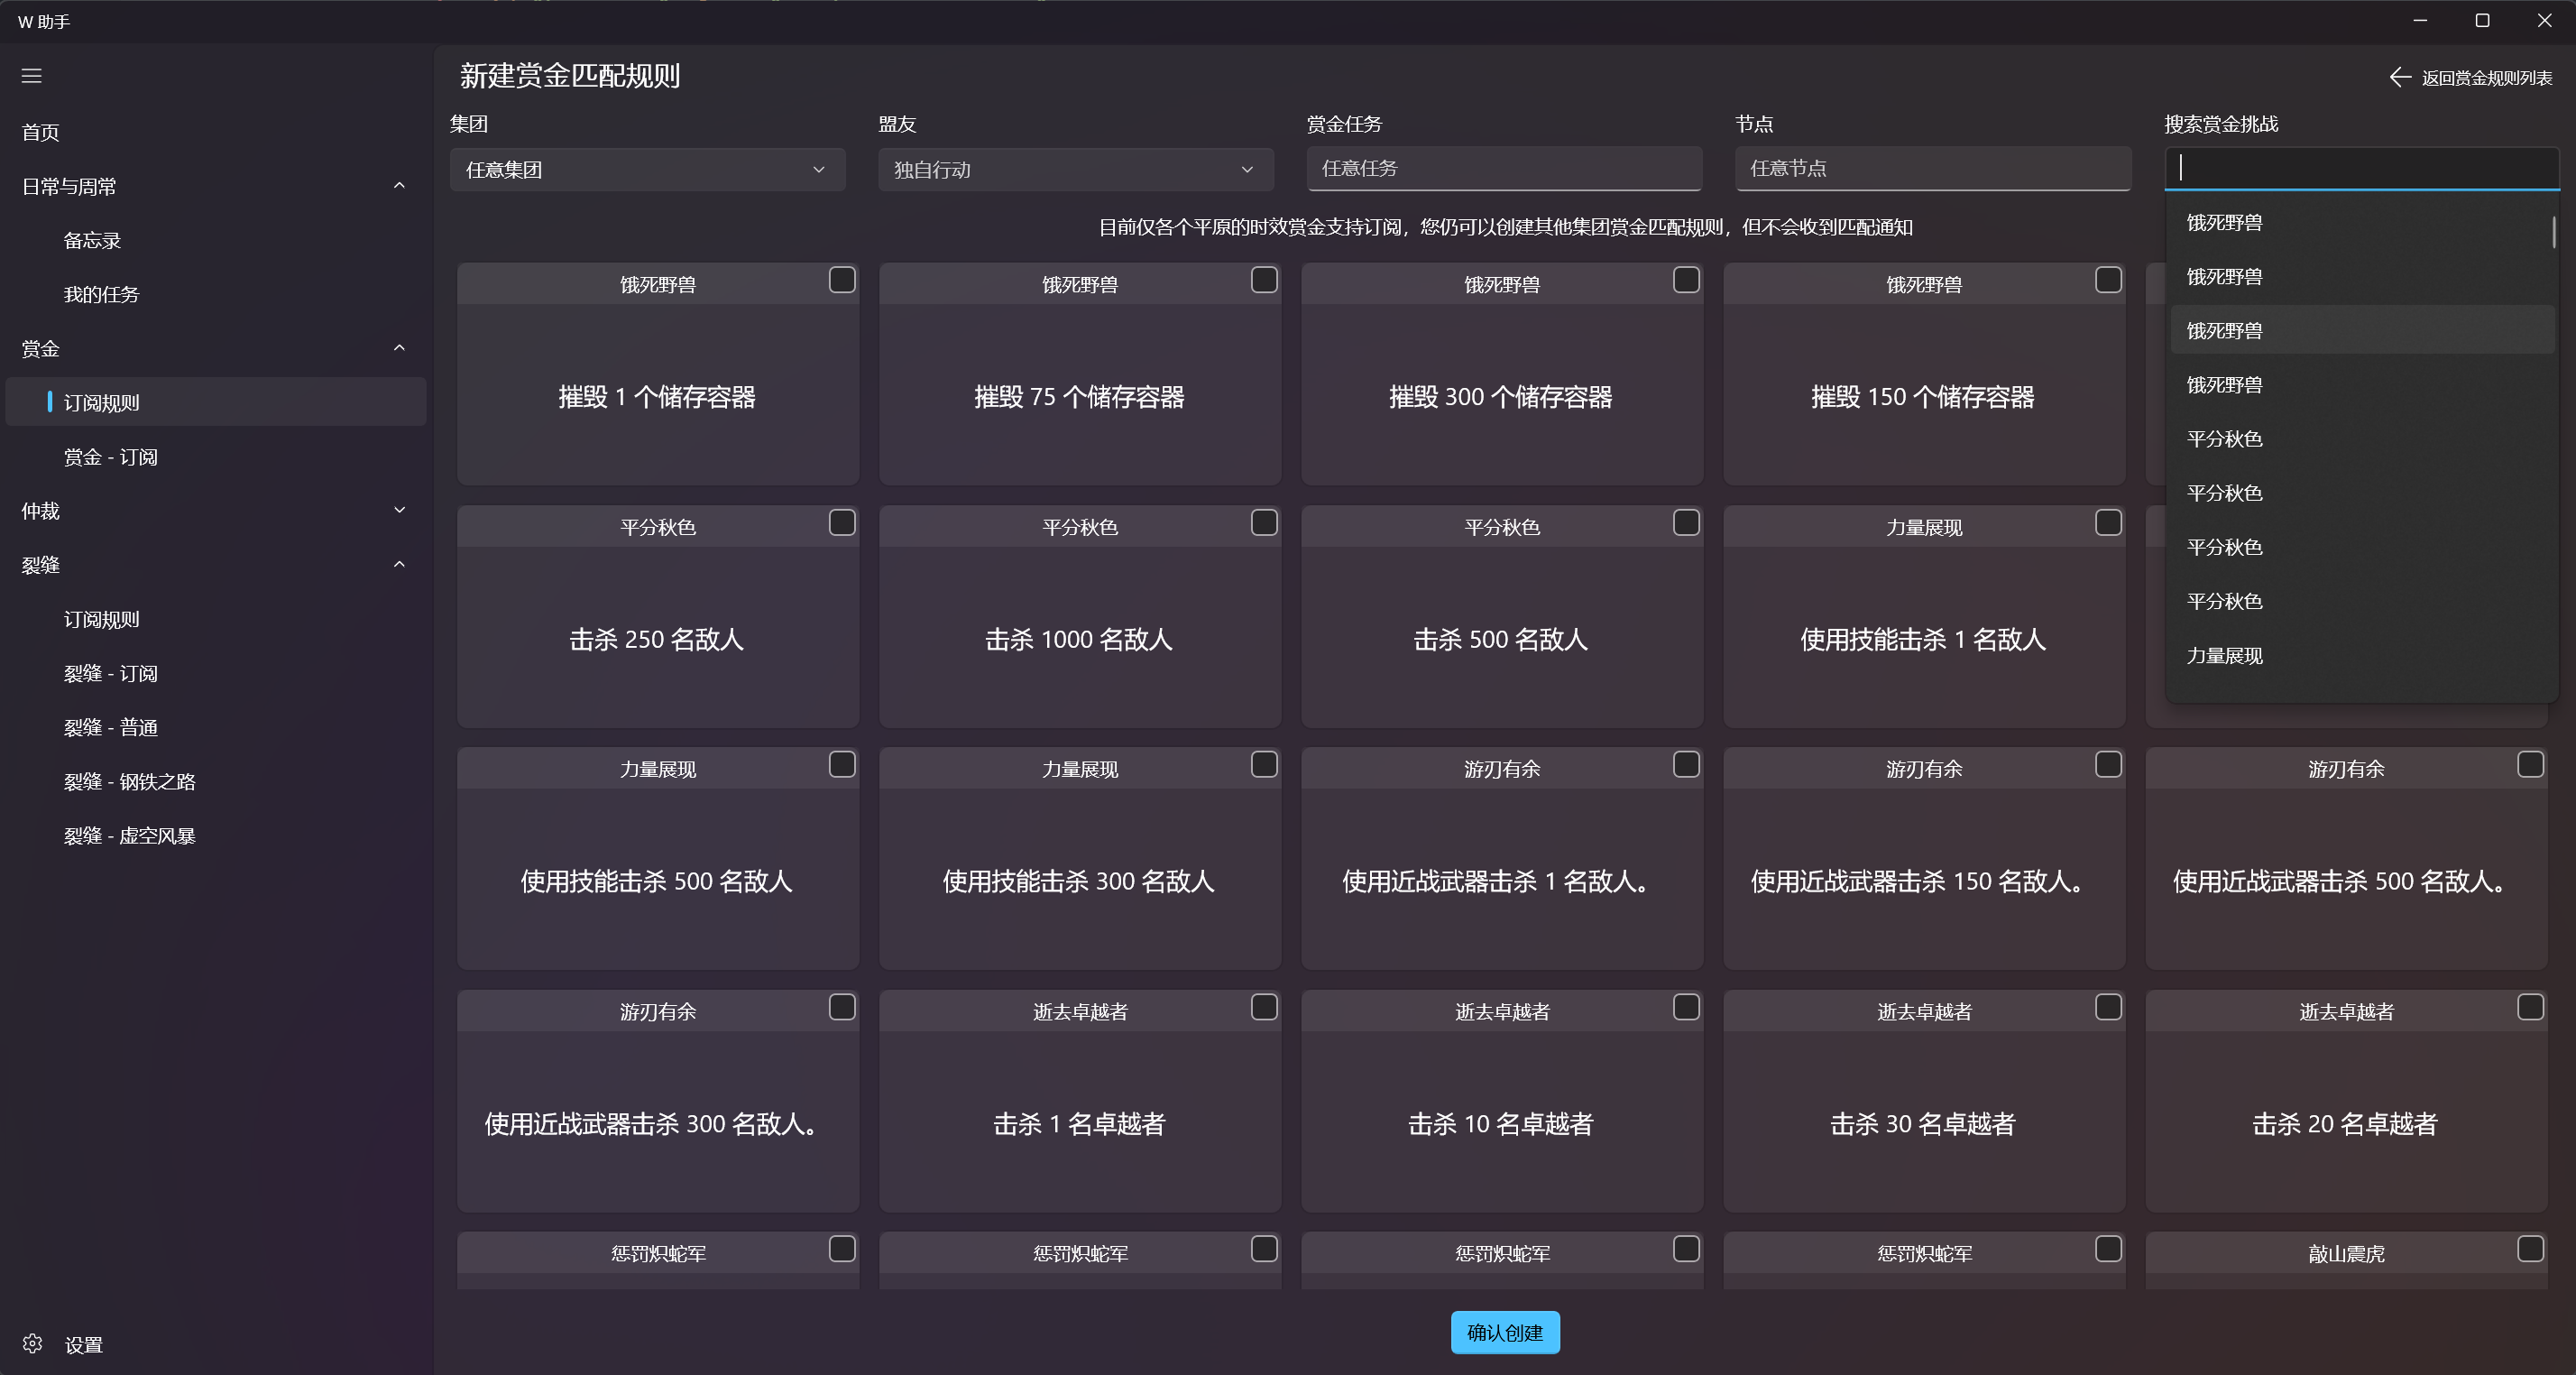Click the 任意任务 bounty task input field
Screen dimensions: 2576x1375
point(1503,168)
